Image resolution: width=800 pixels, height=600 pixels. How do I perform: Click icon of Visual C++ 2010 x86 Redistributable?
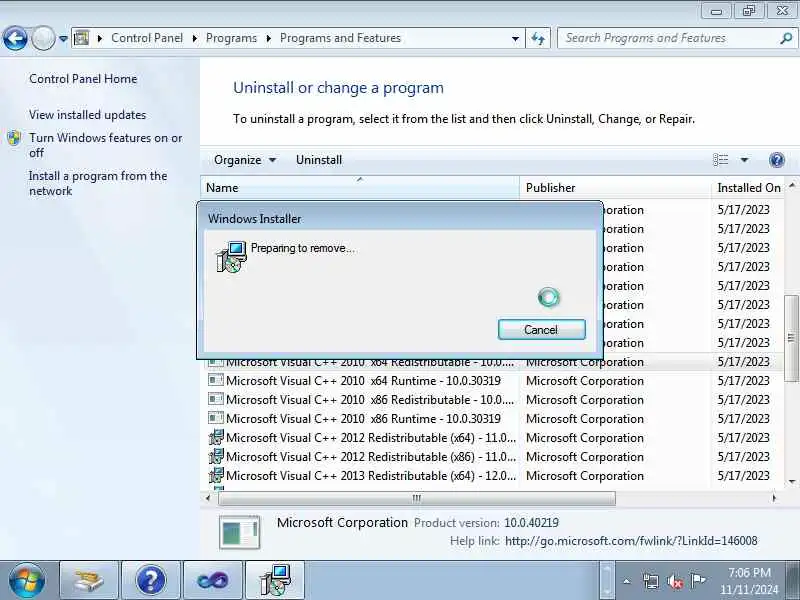point(216,399)
